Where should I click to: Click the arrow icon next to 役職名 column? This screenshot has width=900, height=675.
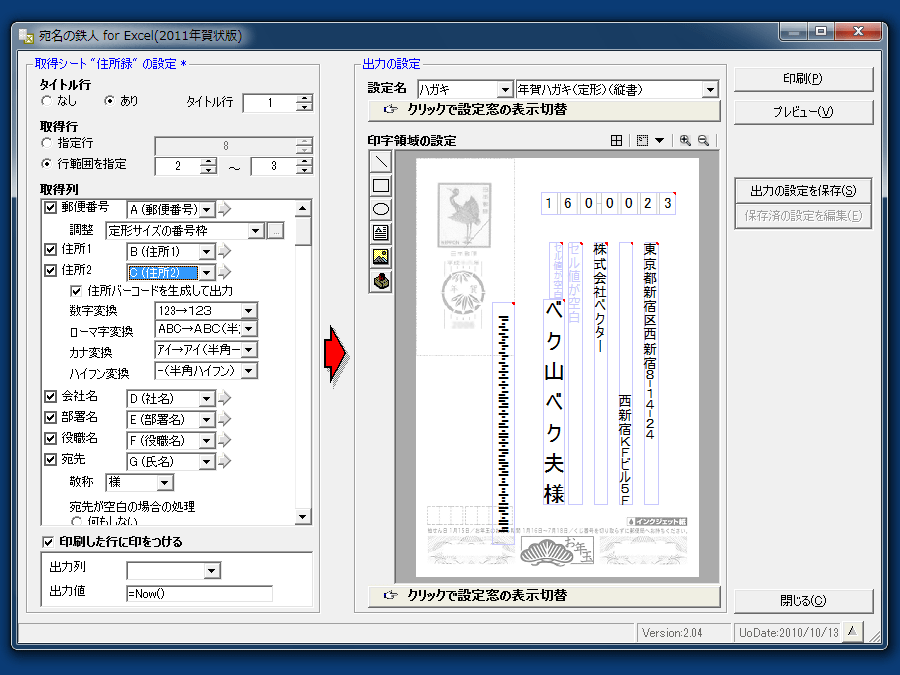click(225, 440)
